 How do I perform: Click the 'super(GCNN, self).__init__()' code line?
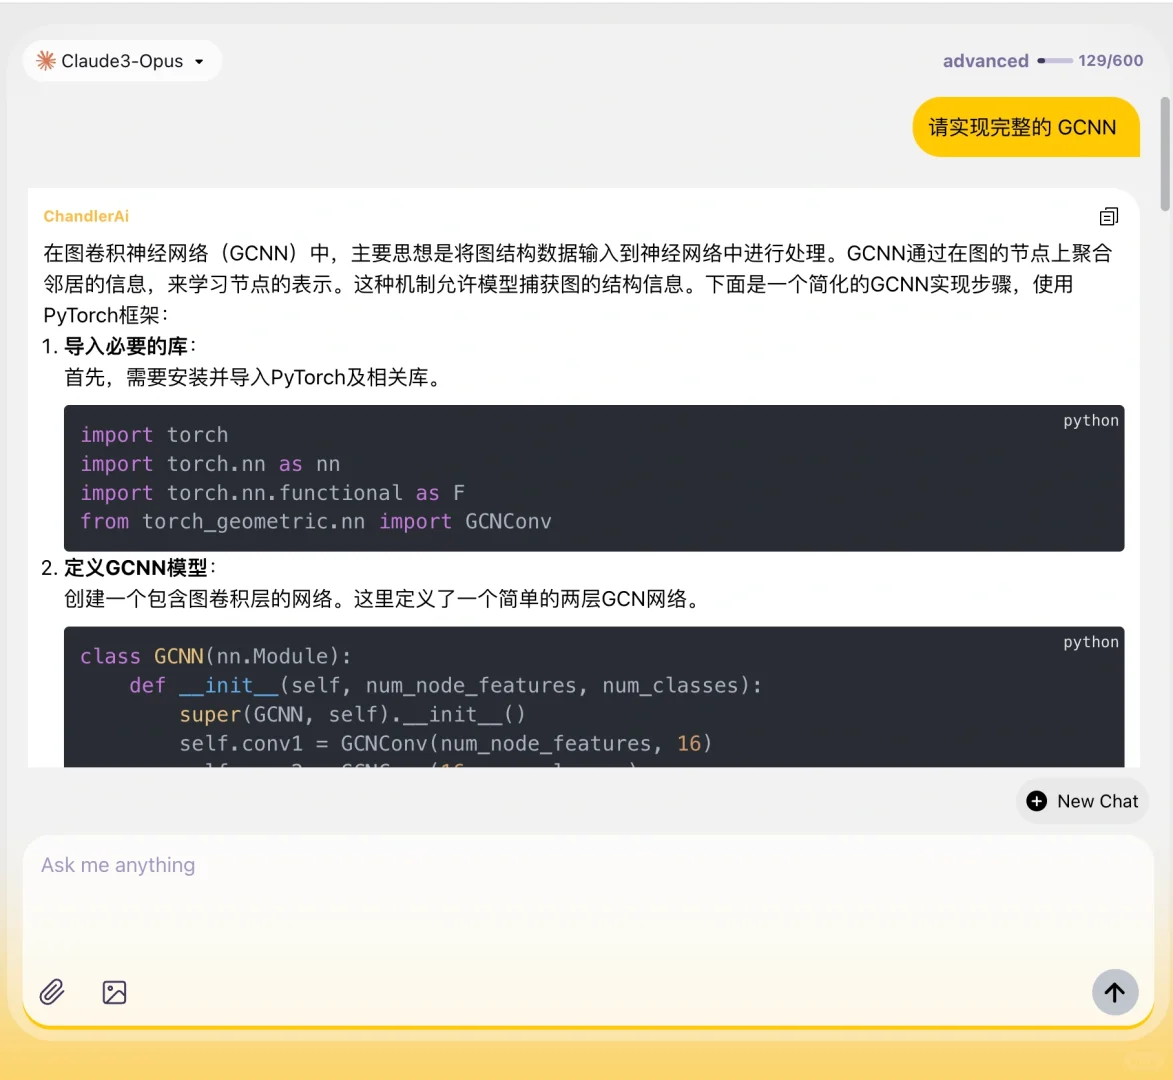pyautogui.click(x=352, y=714)
